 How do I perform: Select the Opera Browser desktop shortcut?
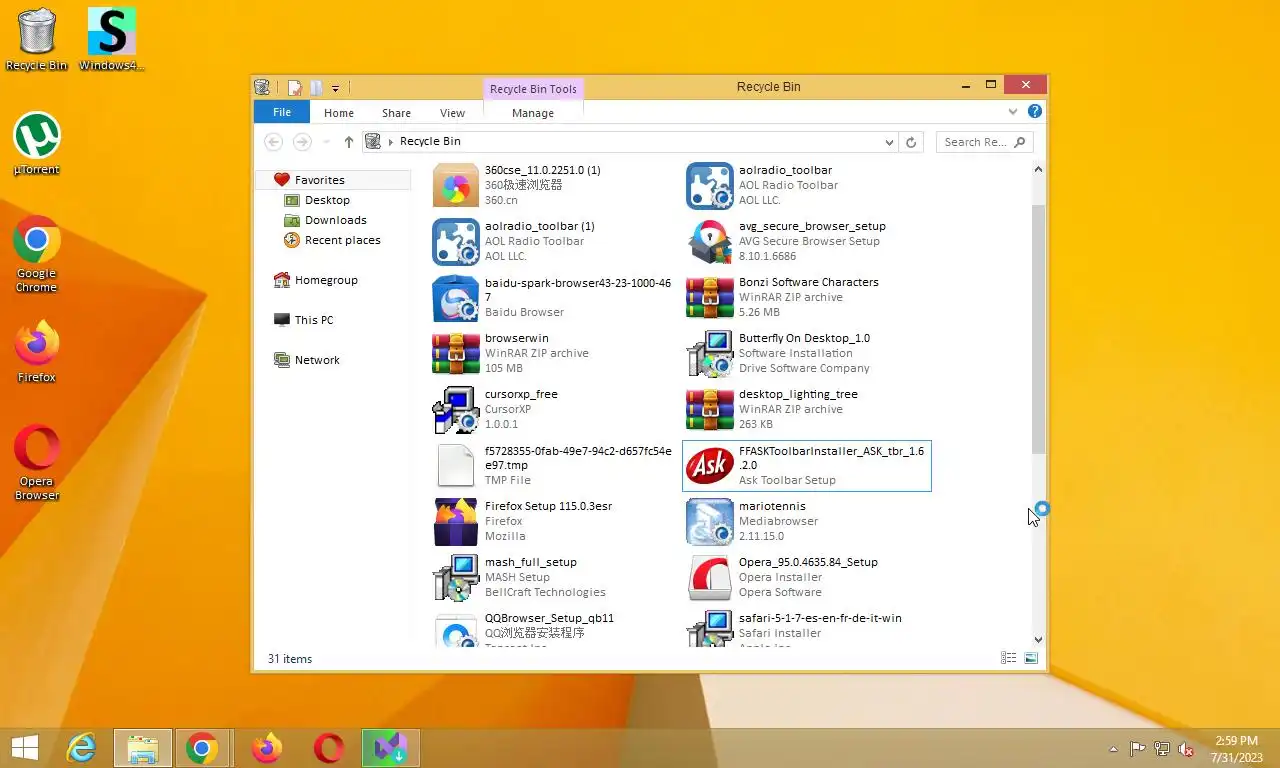[x=37, y=463]
